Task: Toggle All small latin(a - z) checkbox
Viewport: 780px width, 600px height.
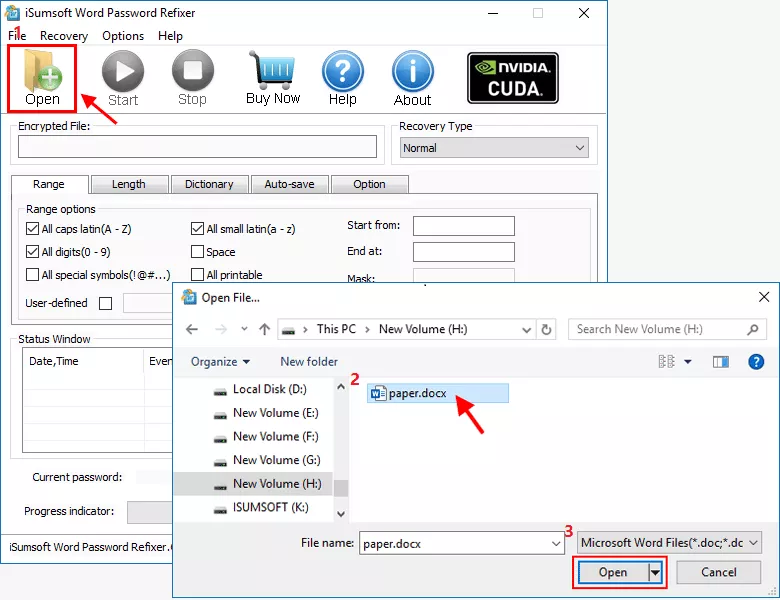Action: 197,229
